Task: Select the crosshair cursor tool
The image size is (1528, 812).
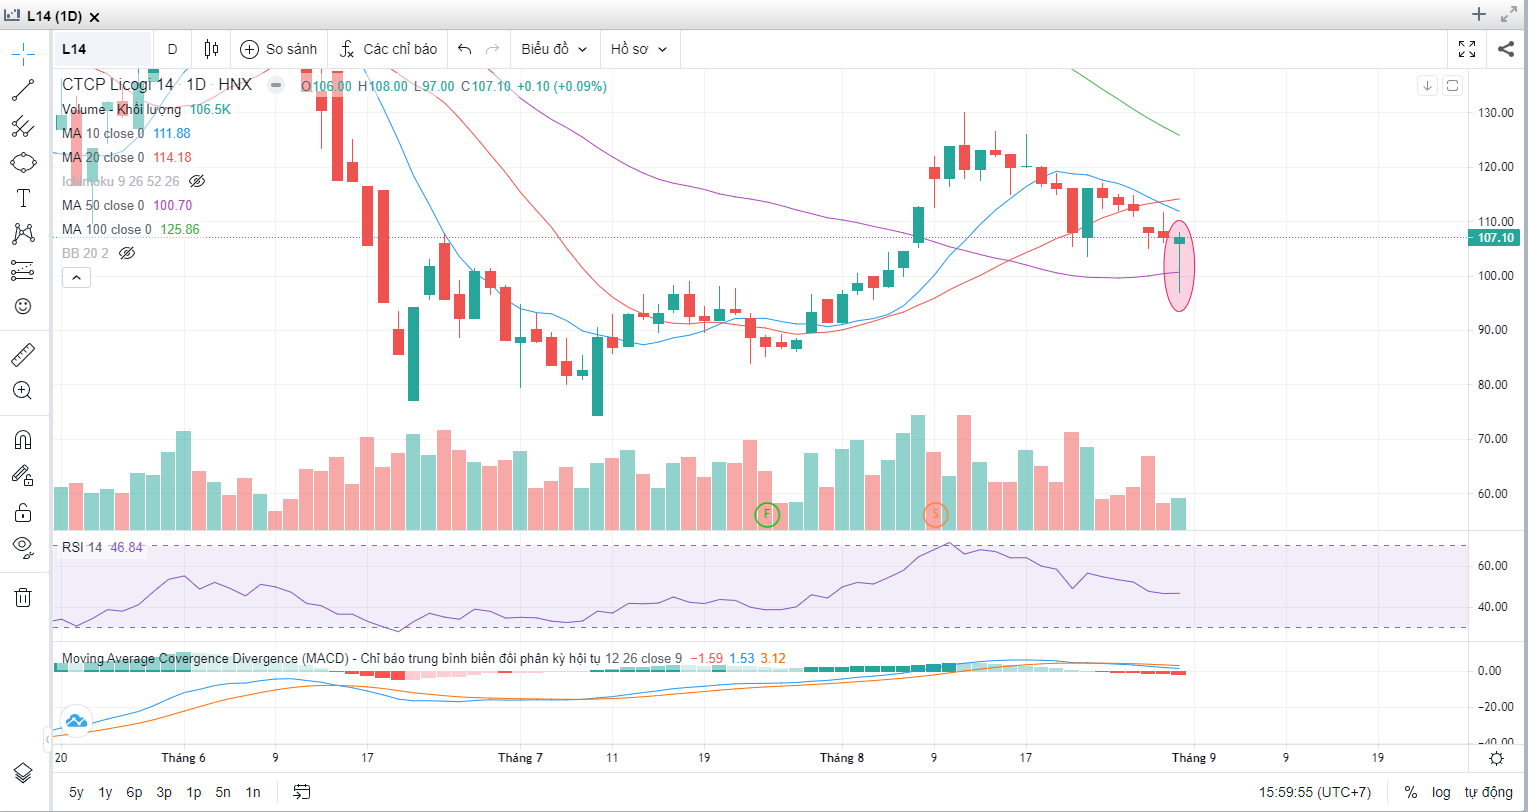Action: point(23,52)
